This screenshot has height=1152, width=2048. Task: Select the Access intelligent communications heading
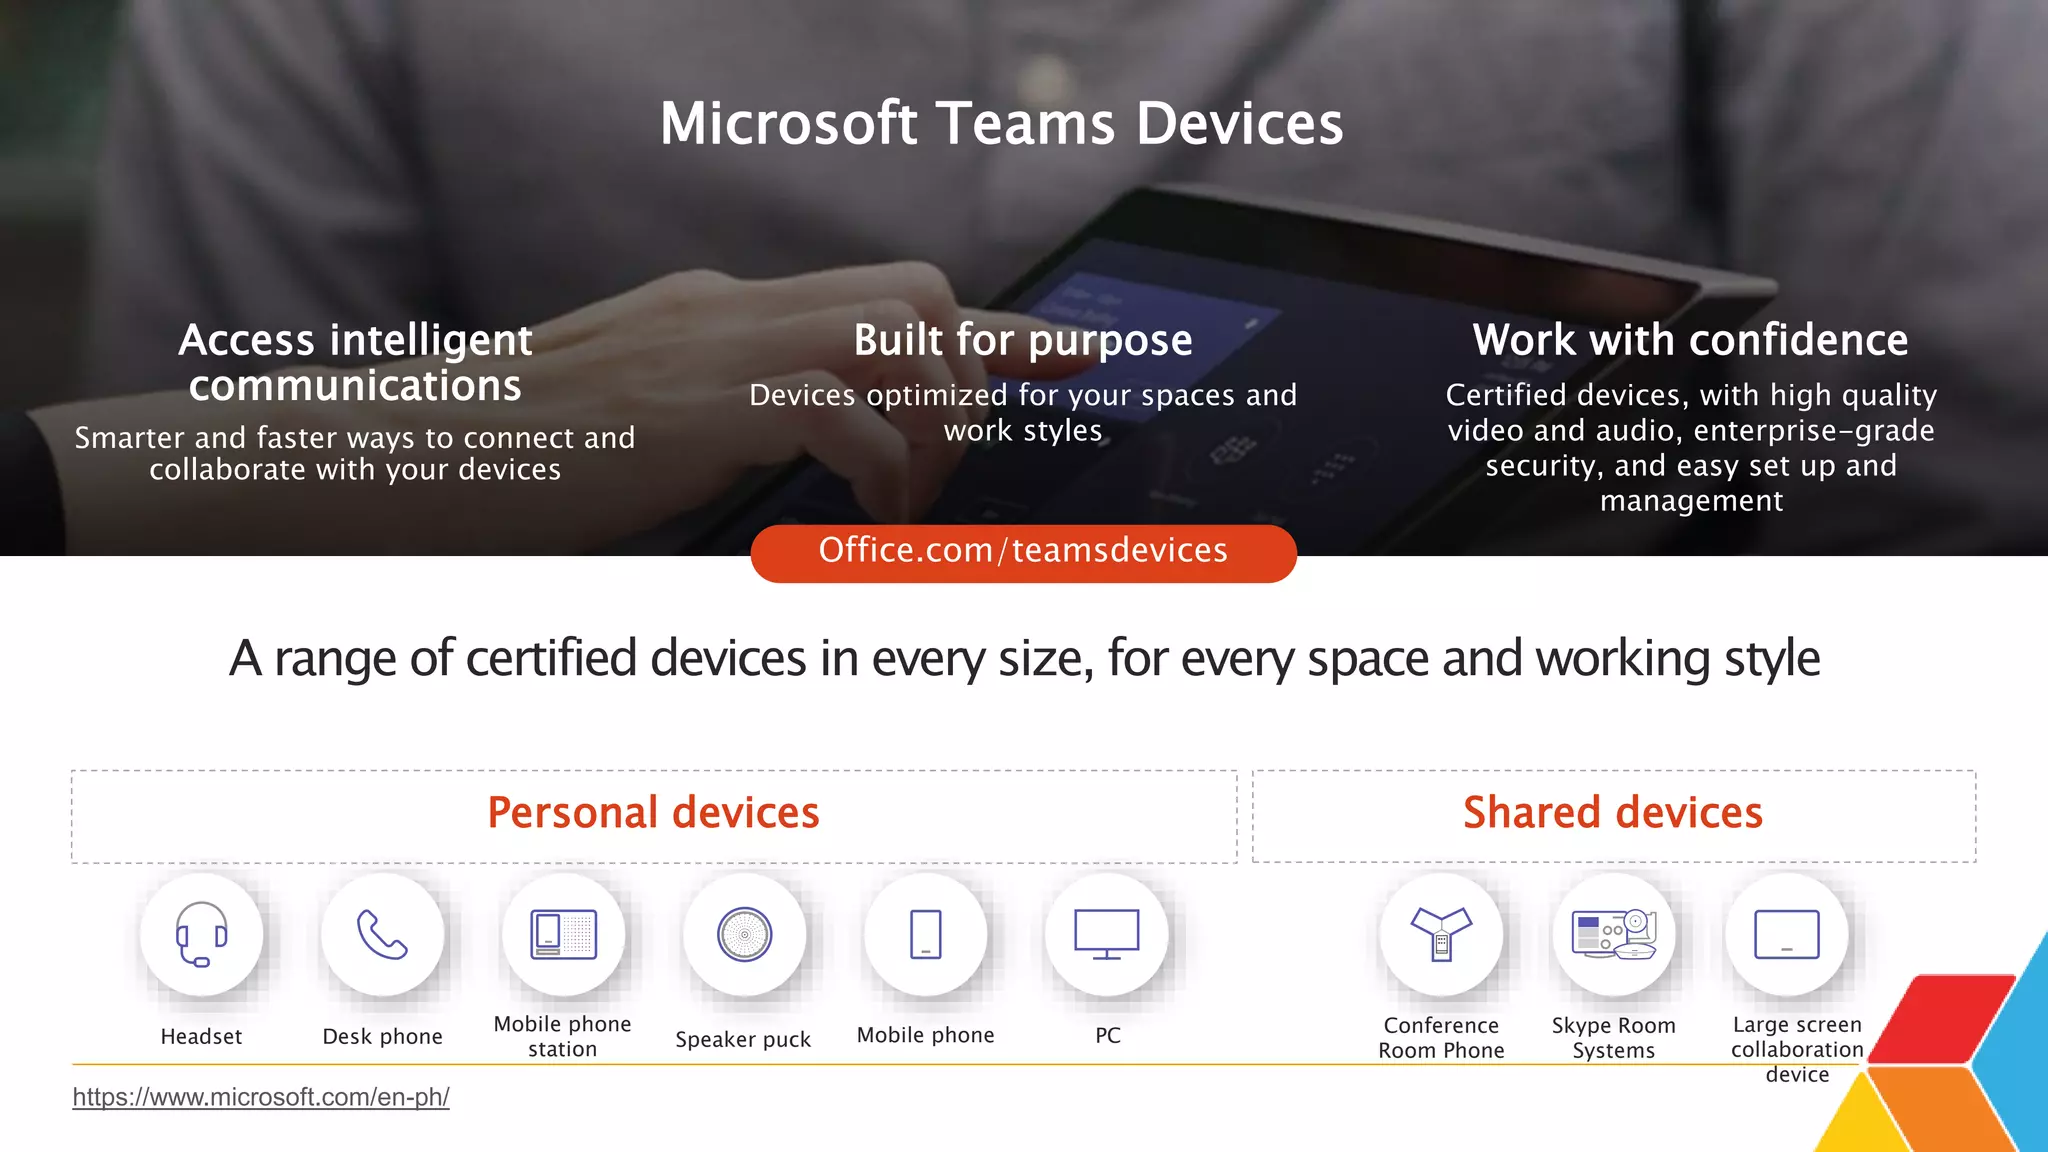click(x=355, y=363)
